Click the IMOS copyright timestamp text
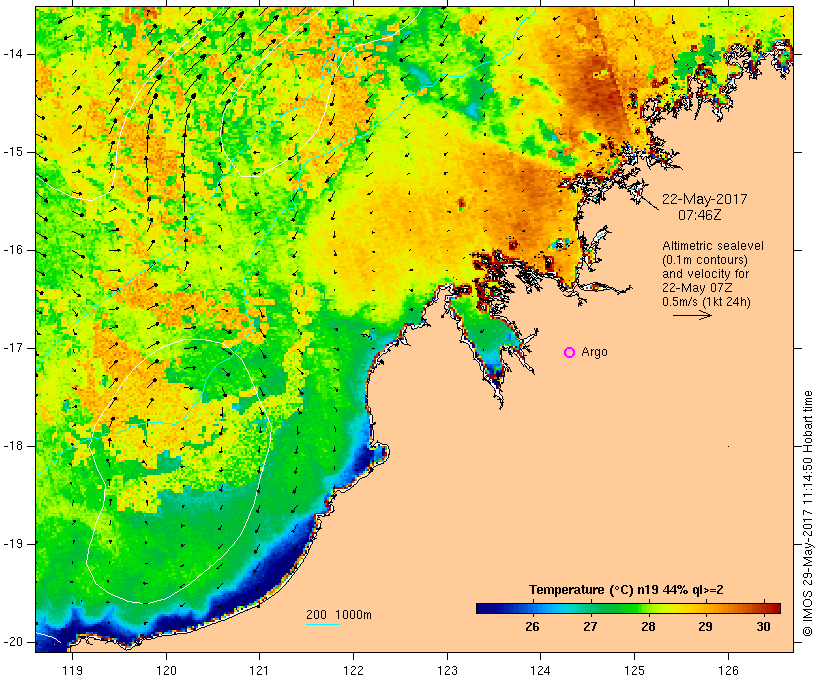Viewport: 820px width, 680px height. pos(808,513)
